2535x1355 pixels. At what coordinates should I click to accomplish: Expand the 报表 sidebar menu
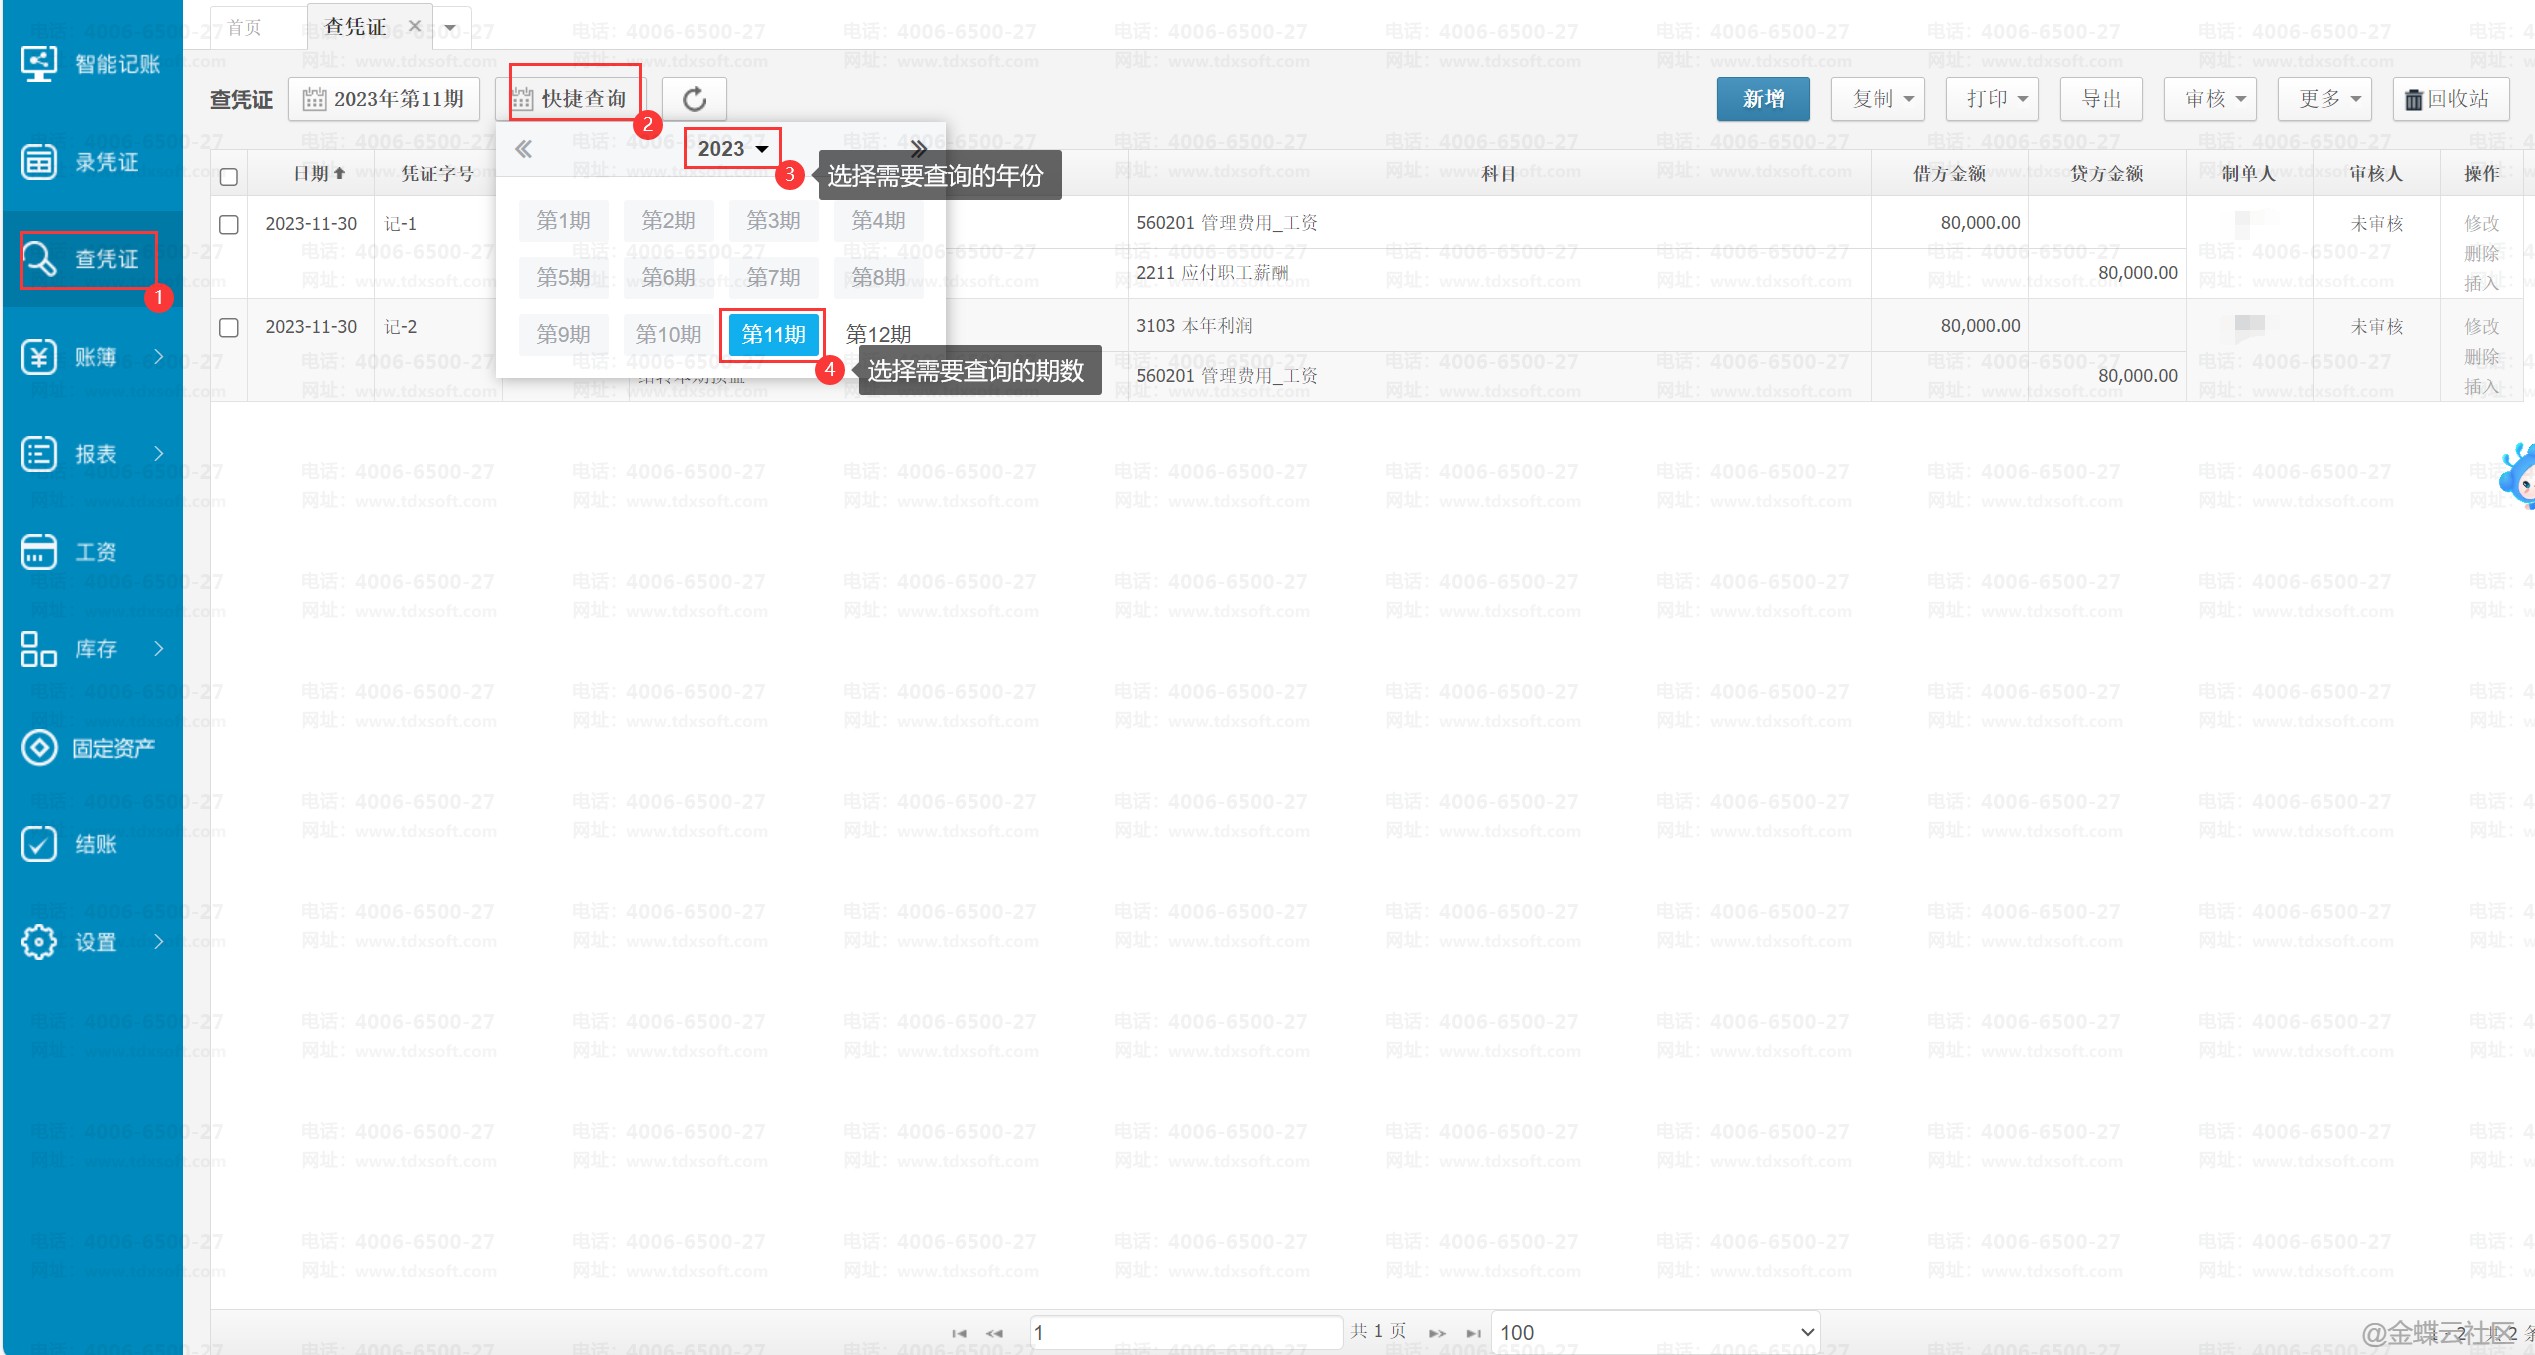click(x=95, y=454)
